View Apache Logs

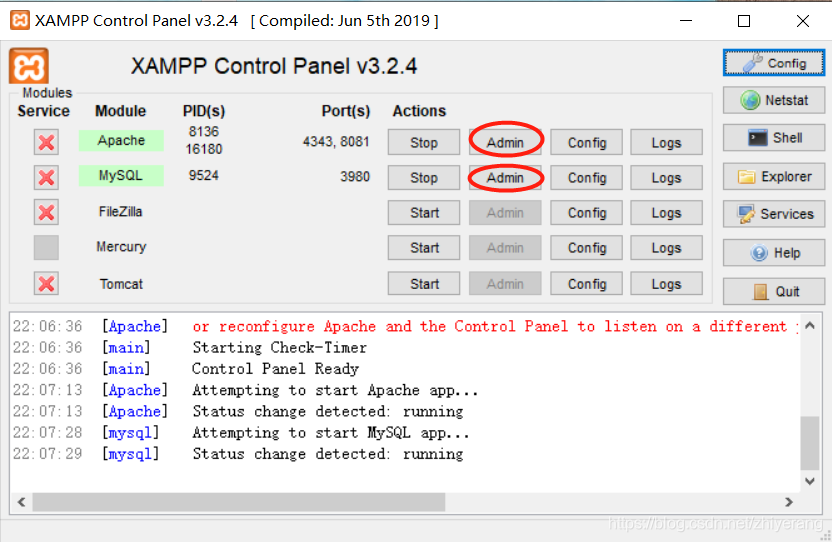coord(666,142)
